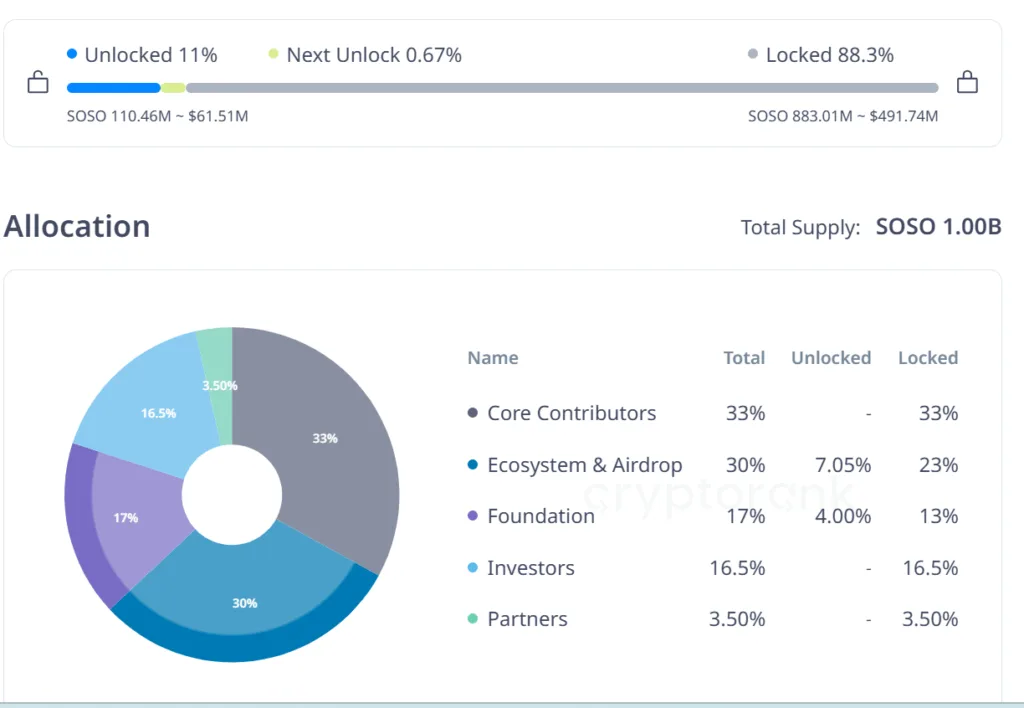Click the purple dot beside Foundation
Viewport: 1024px width, 708px height.
tap(471, 516)
